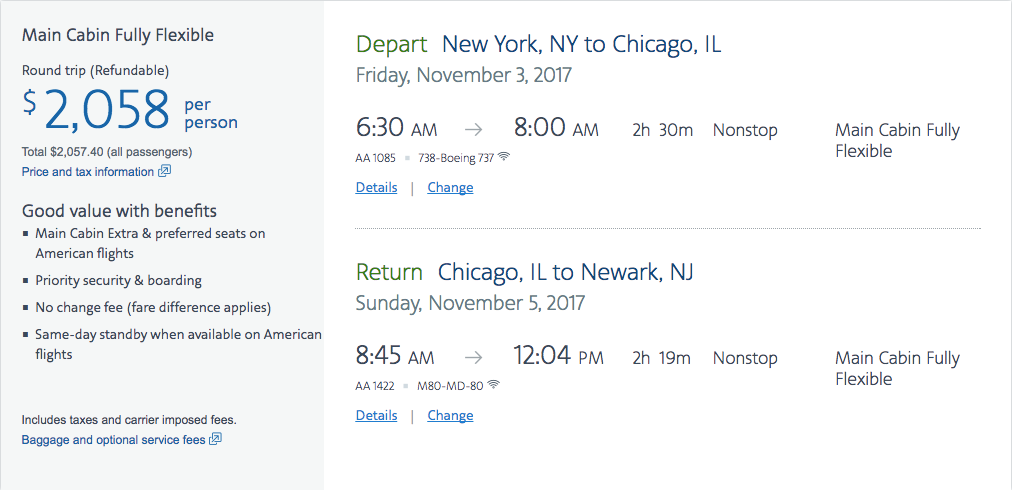Click the $2,058 per person price

pos(108,110)
